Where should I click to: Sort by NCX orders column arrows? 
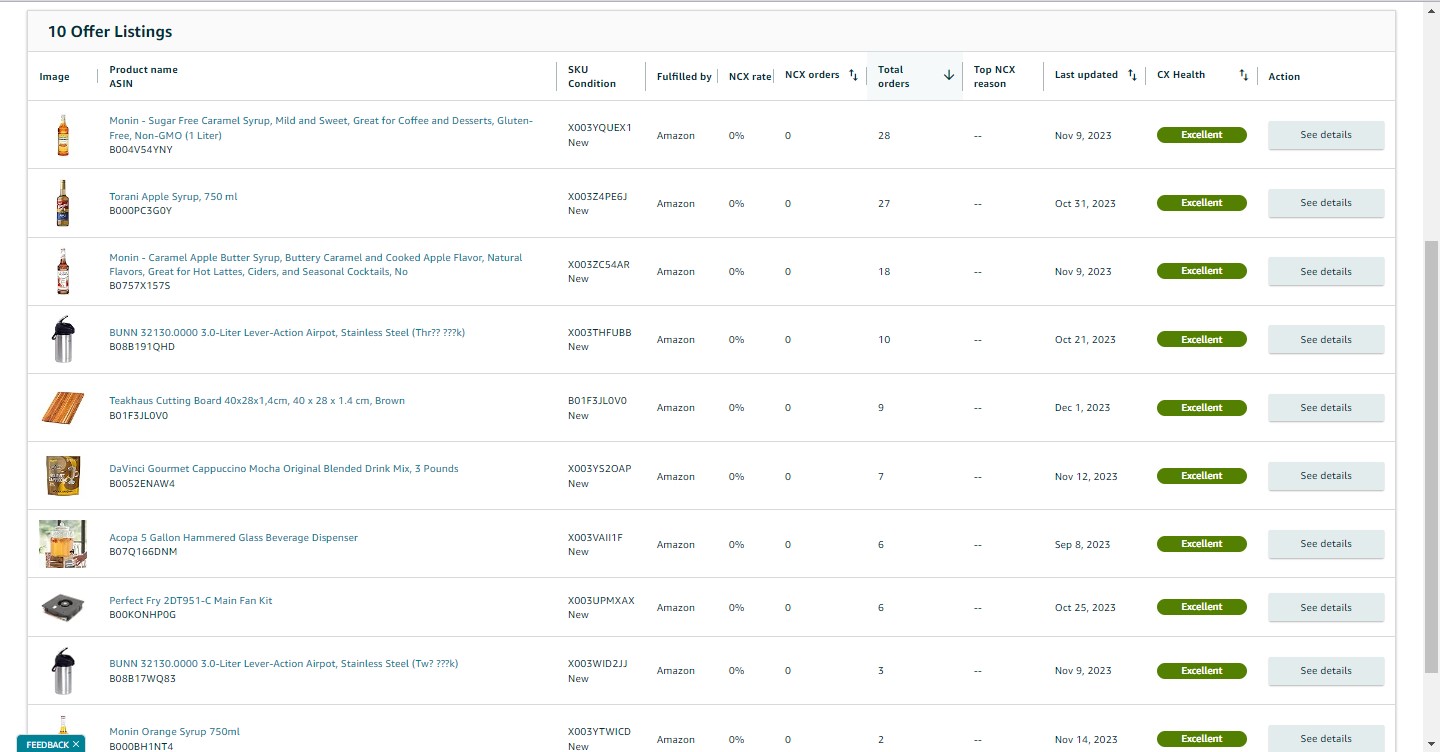tap(853, 75)
